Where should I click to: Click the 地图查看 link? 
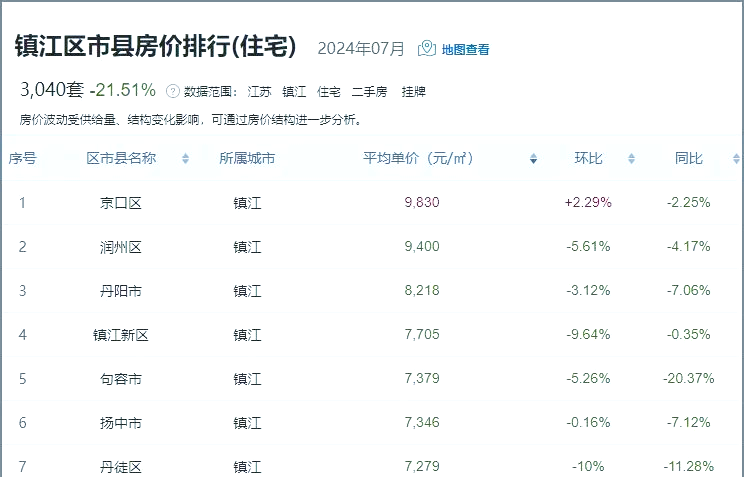465,49
